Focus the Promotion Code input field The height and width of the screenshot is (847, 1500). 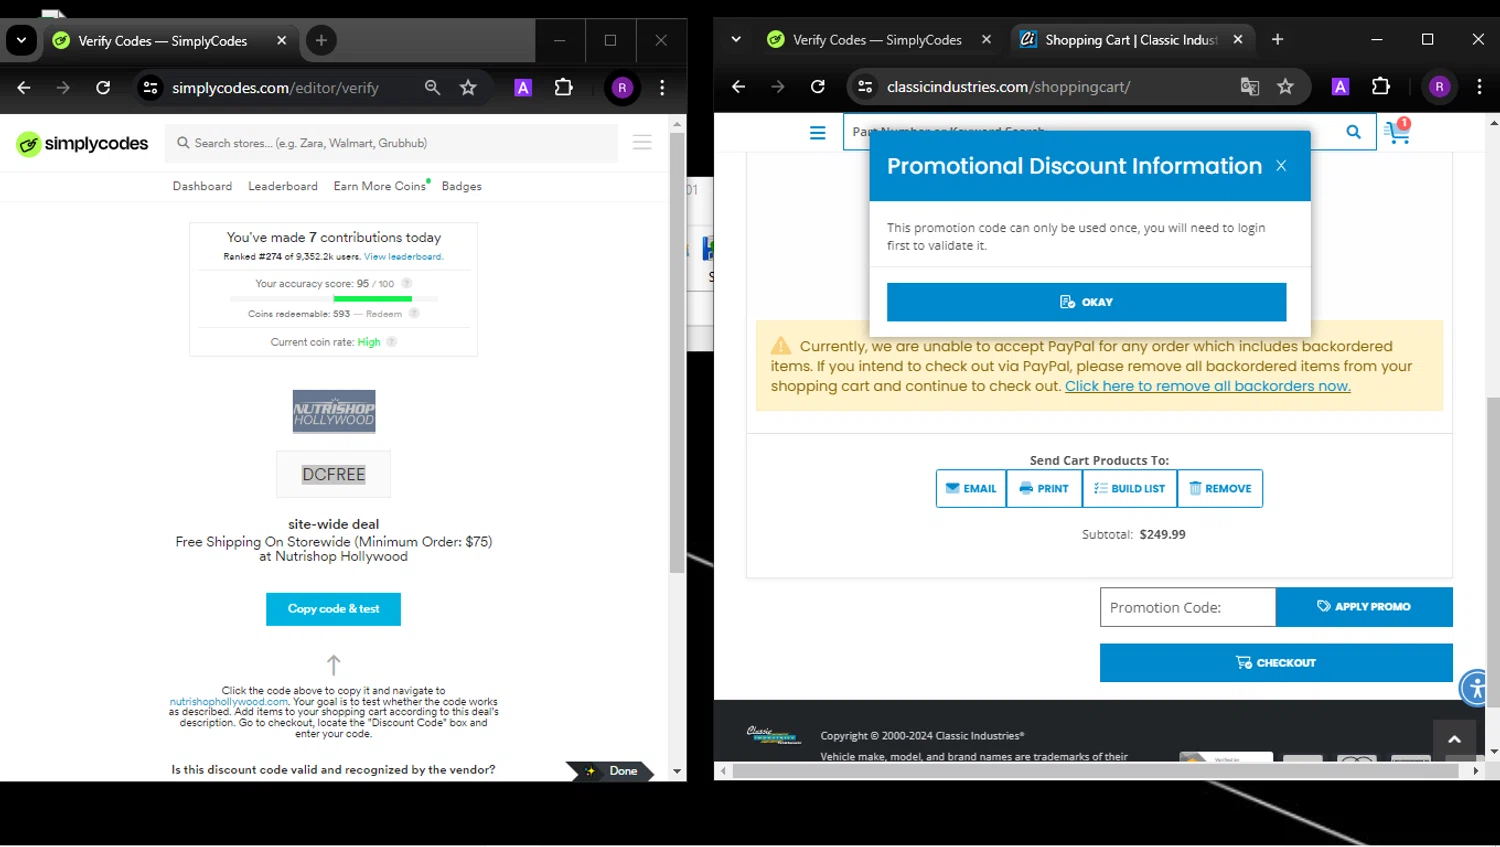(x=1188, y=607)
